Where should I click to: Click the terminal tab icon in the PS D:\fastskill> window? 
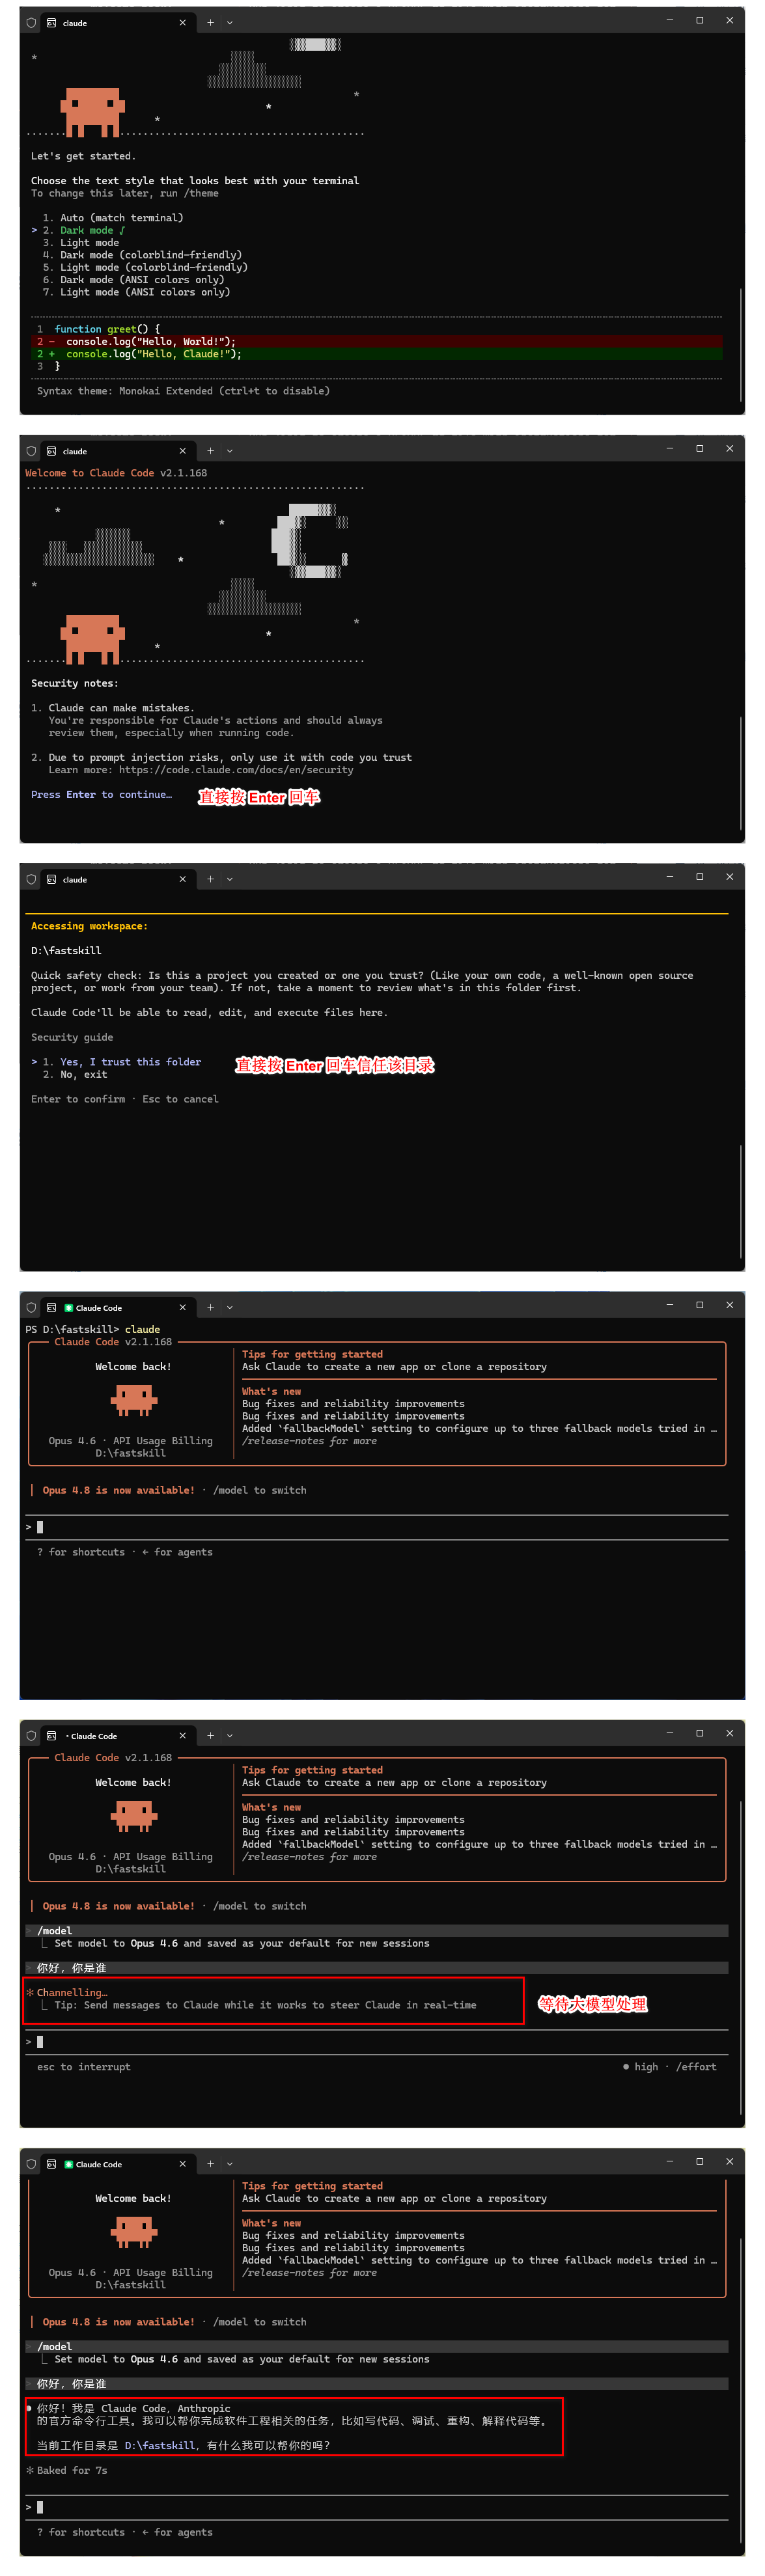pyautogui.click(x=51, y=1307)
